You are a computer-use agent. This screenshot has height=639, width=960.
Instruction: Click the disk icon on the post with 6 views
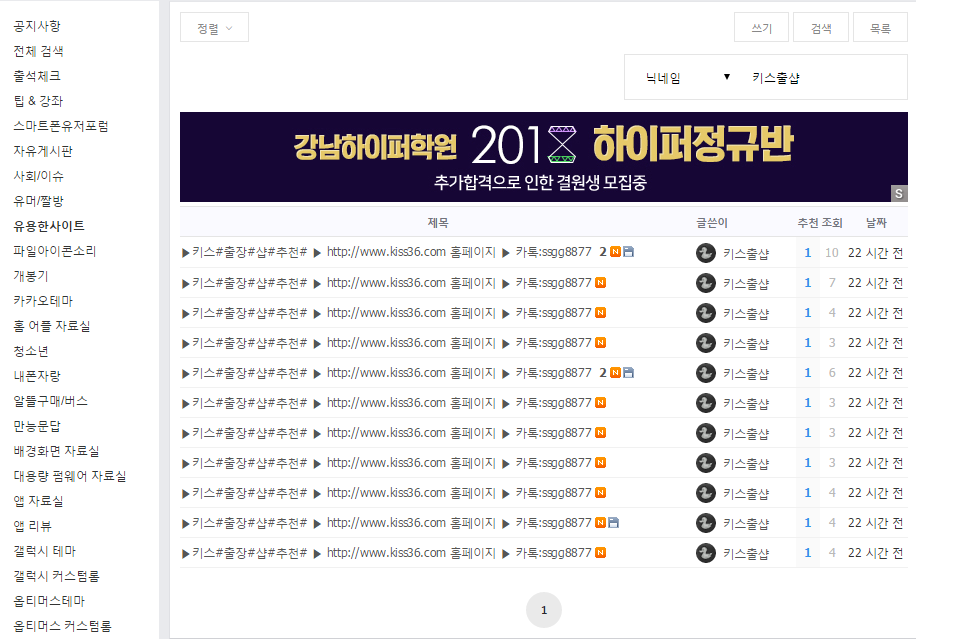pyautogui.click(x=629, y=373)
